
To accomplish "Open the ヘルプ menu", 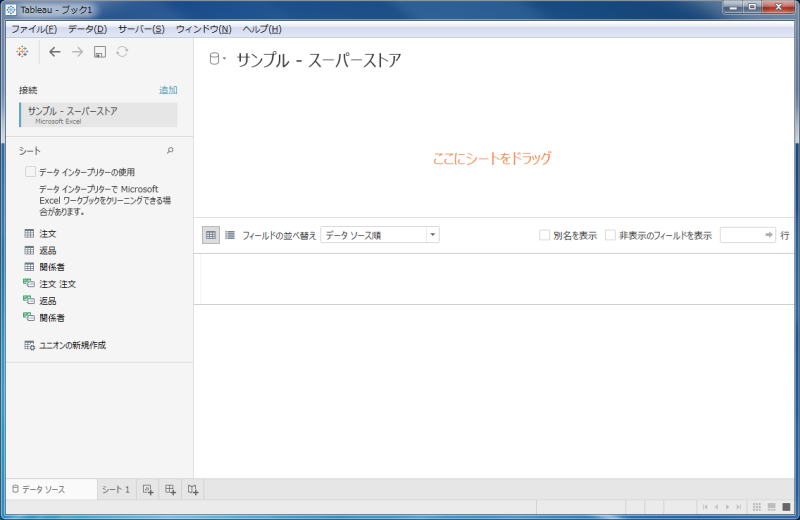I will pos(262,29).
